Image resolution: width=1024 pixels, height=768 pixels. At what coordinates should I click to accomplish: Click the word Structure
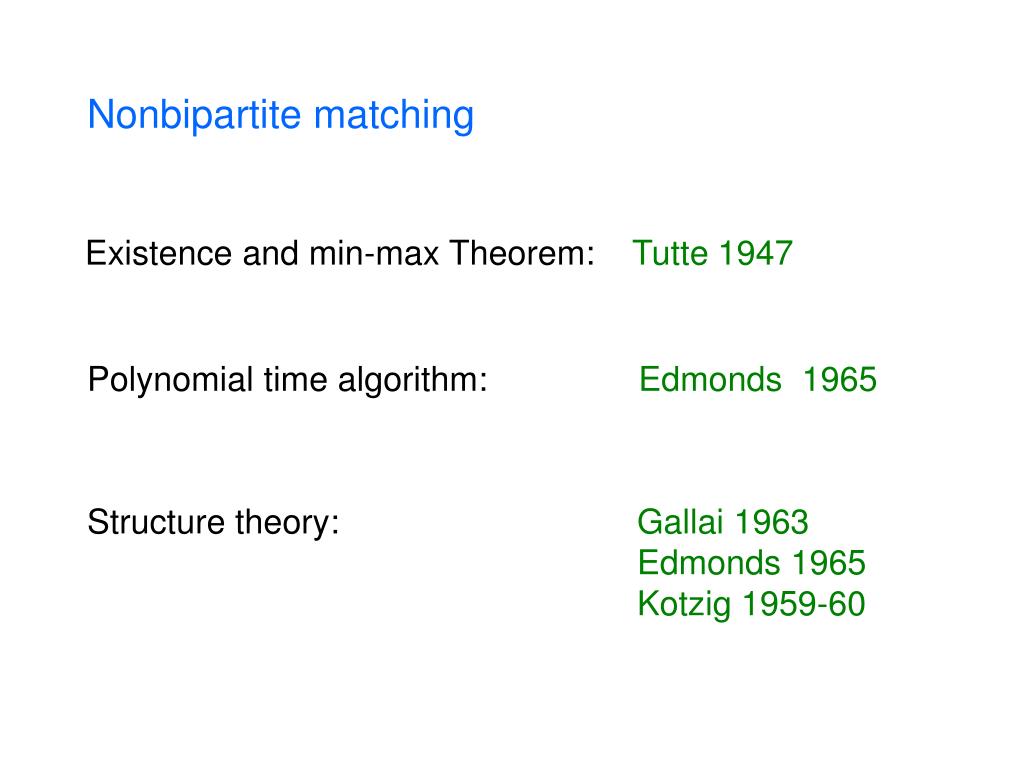tap(155, 522)
